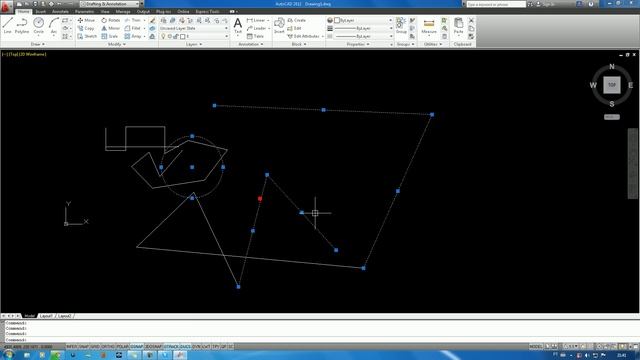
Task: Toggle POLAR tracking in status bar
Action: 122,347
